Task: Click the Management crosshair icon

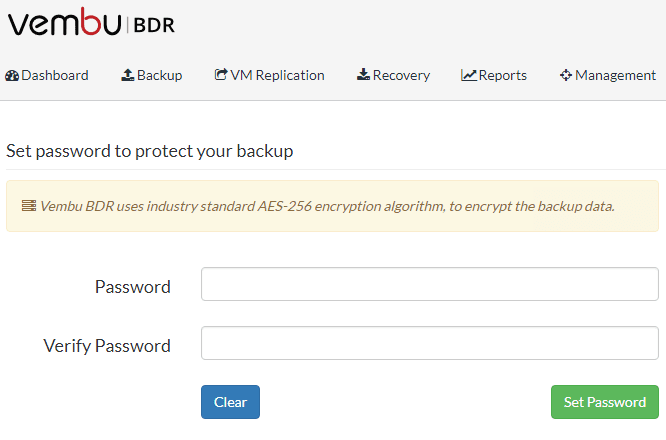Action: (x=566, y=75)
